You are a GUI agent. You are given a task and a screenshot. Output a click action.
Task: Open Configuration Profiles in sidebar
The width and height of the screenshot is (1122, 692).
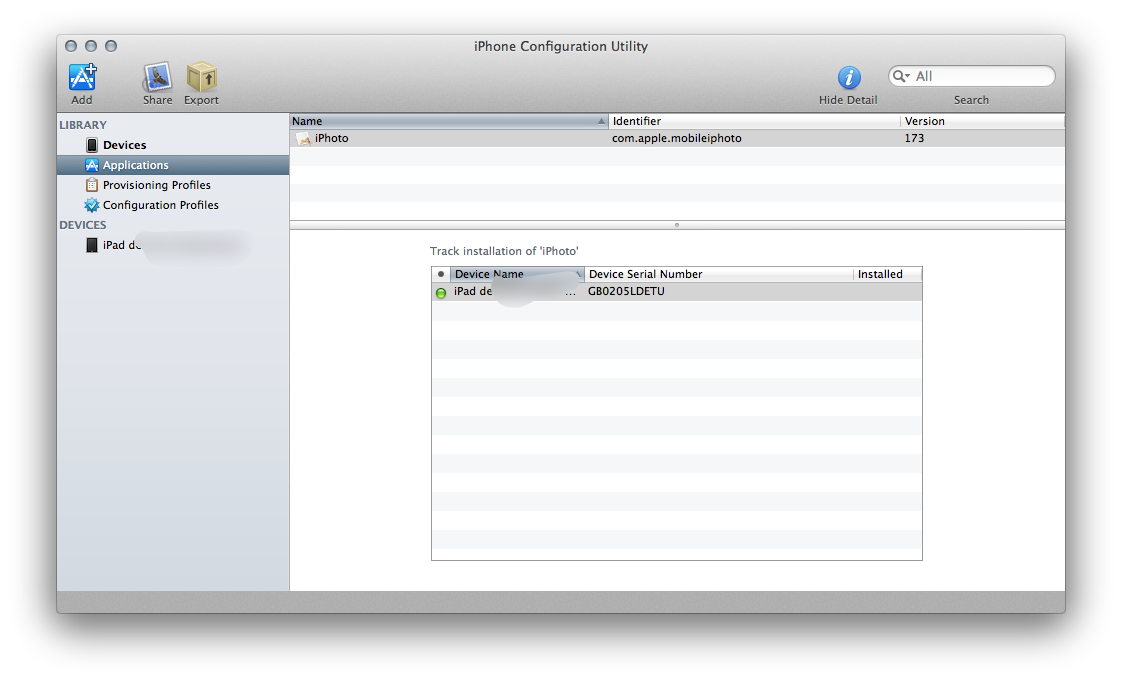tap(160, 205)
